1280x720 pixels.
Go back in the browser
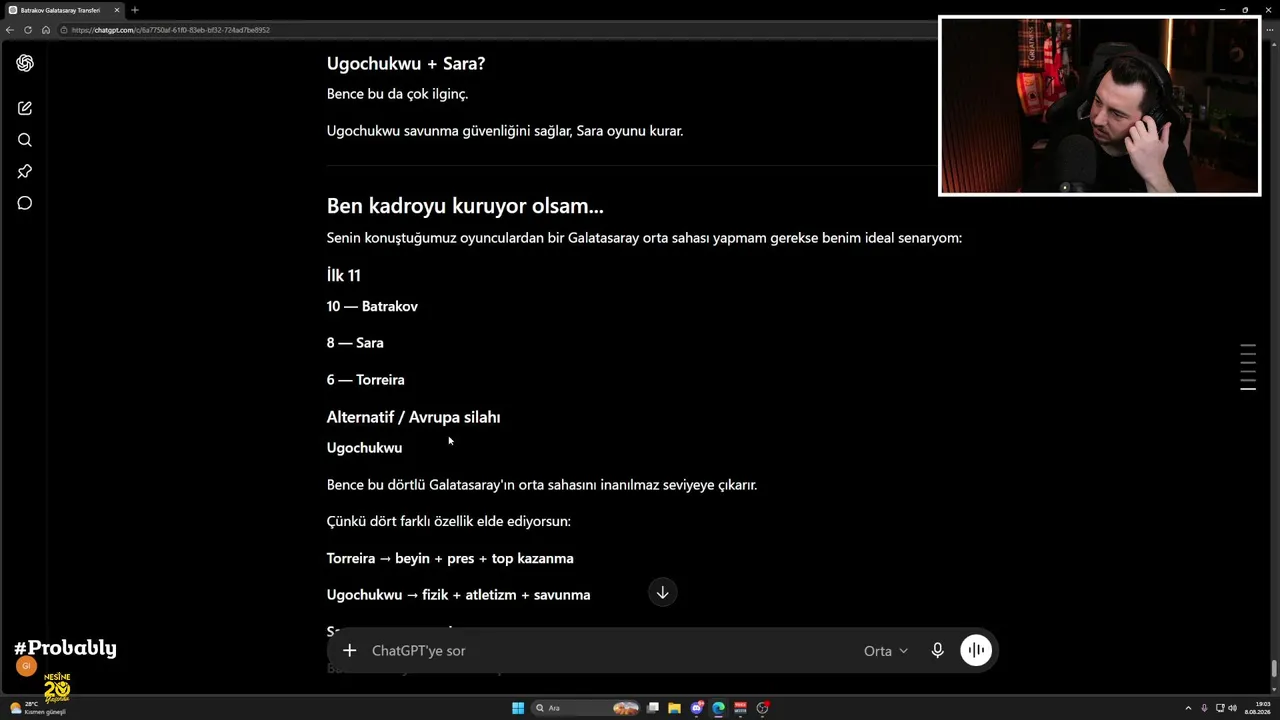tap(10, 30)
